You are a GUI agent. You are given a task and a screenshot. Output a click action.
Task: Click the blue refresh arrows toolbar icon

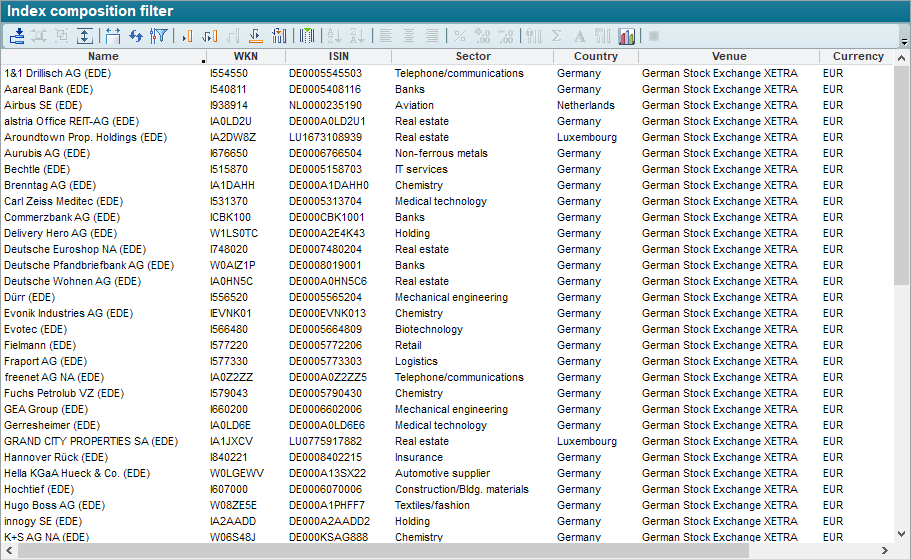click(136, 36)
